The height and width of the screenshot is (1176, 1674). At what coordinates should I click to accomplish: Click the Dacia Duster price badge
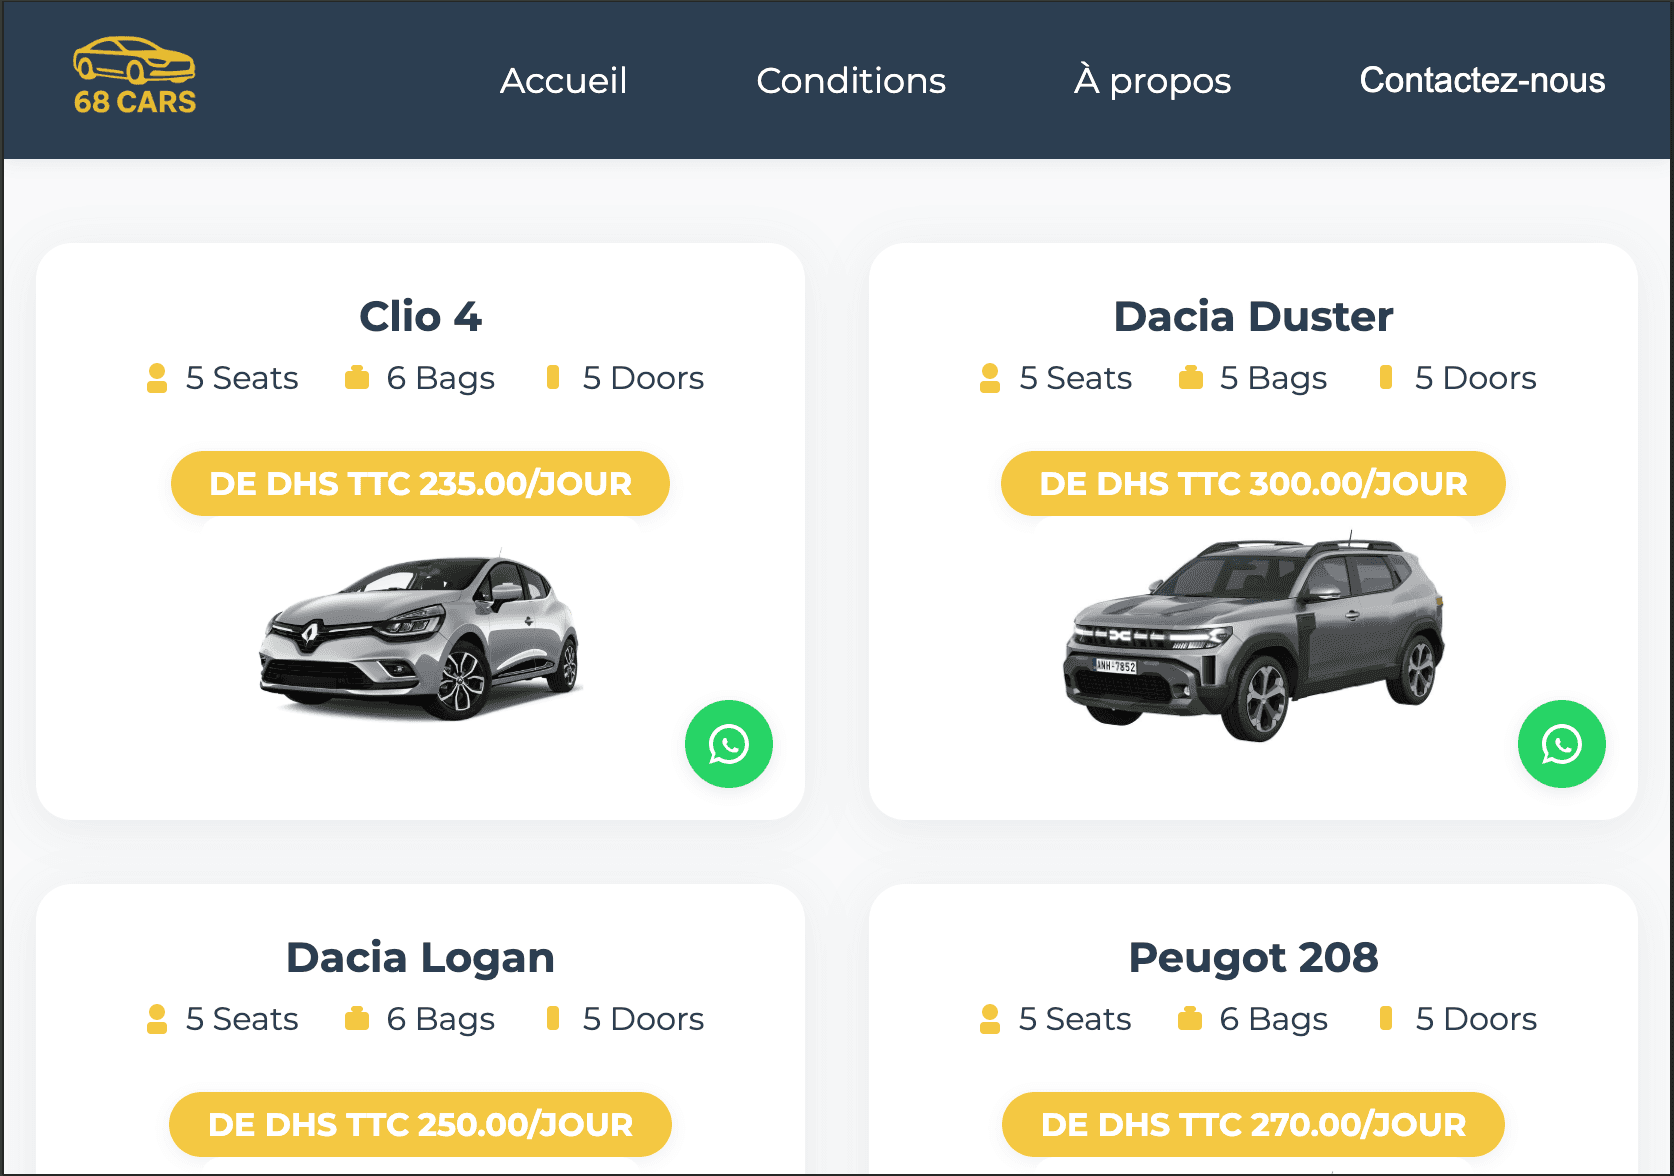pos(1253,483)
